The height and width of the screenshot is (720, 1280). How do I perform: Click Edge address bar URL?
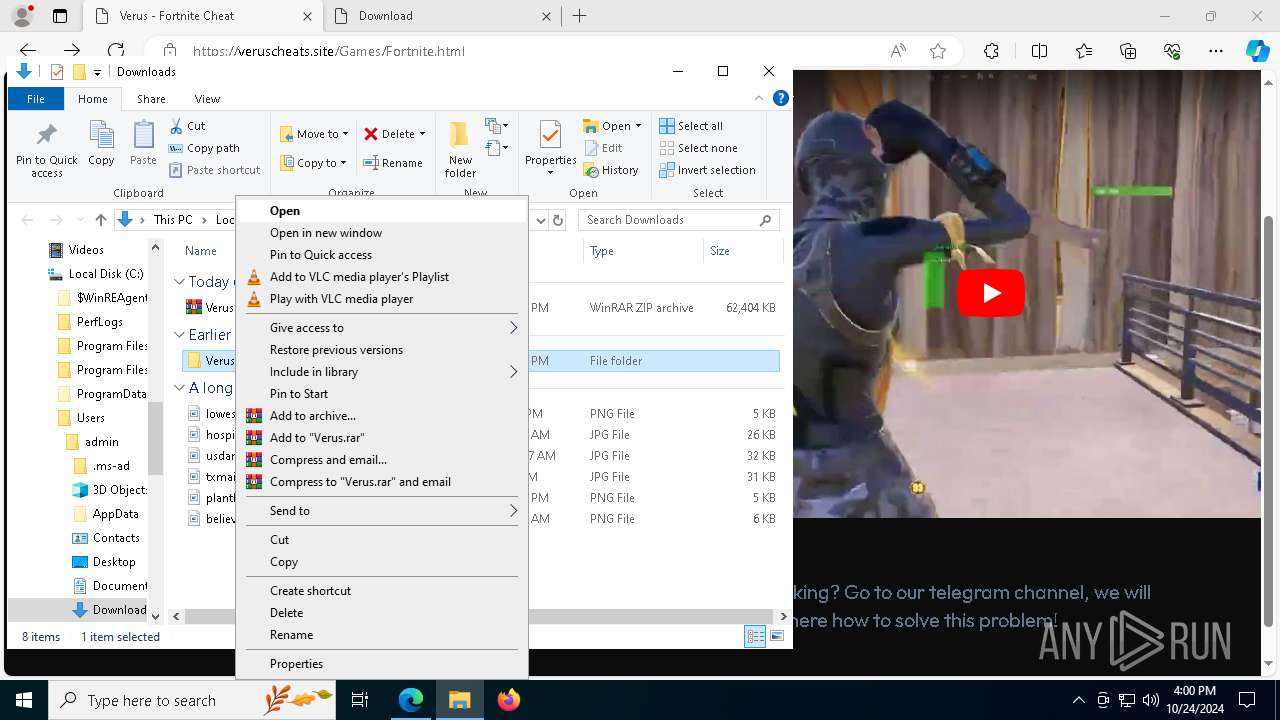tap(328, 51)
